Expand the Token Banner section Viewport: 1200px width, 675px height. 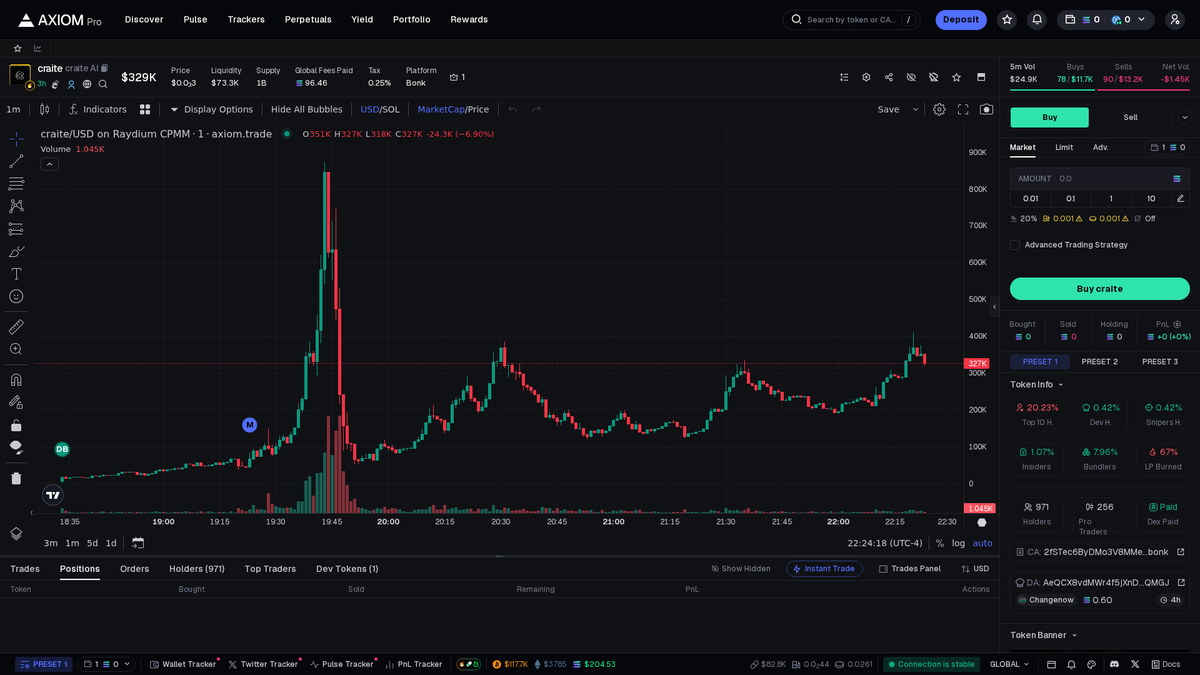click(1044, 635)
